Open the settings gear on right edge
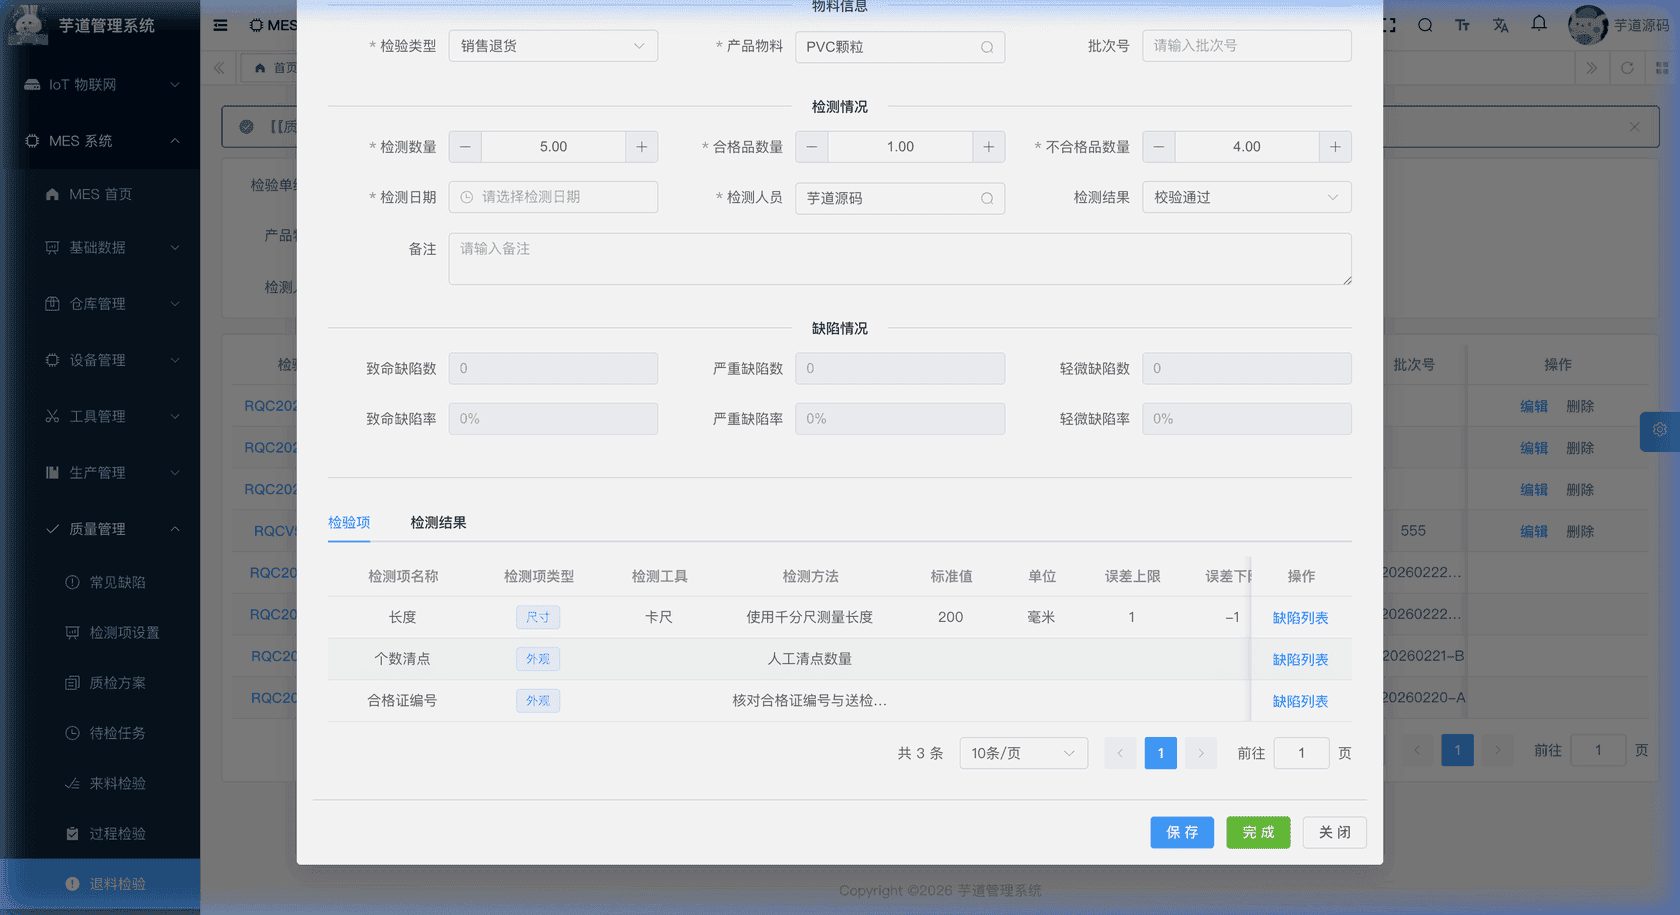The image size is (1680, 915). click(x=1659, y=430)
